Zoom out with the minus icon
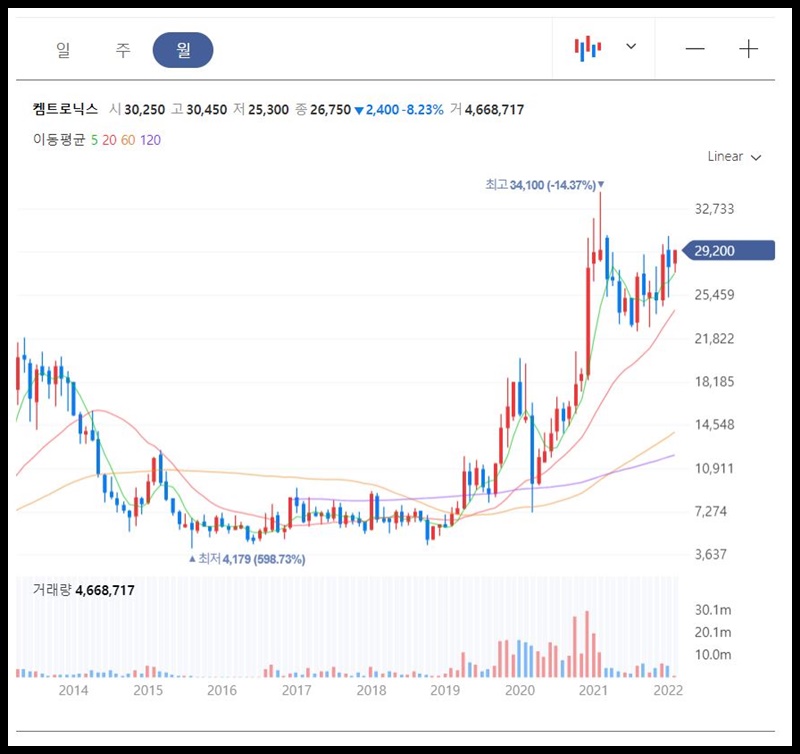This screenshot has height=754, width=800. click(x=695, y=49)
